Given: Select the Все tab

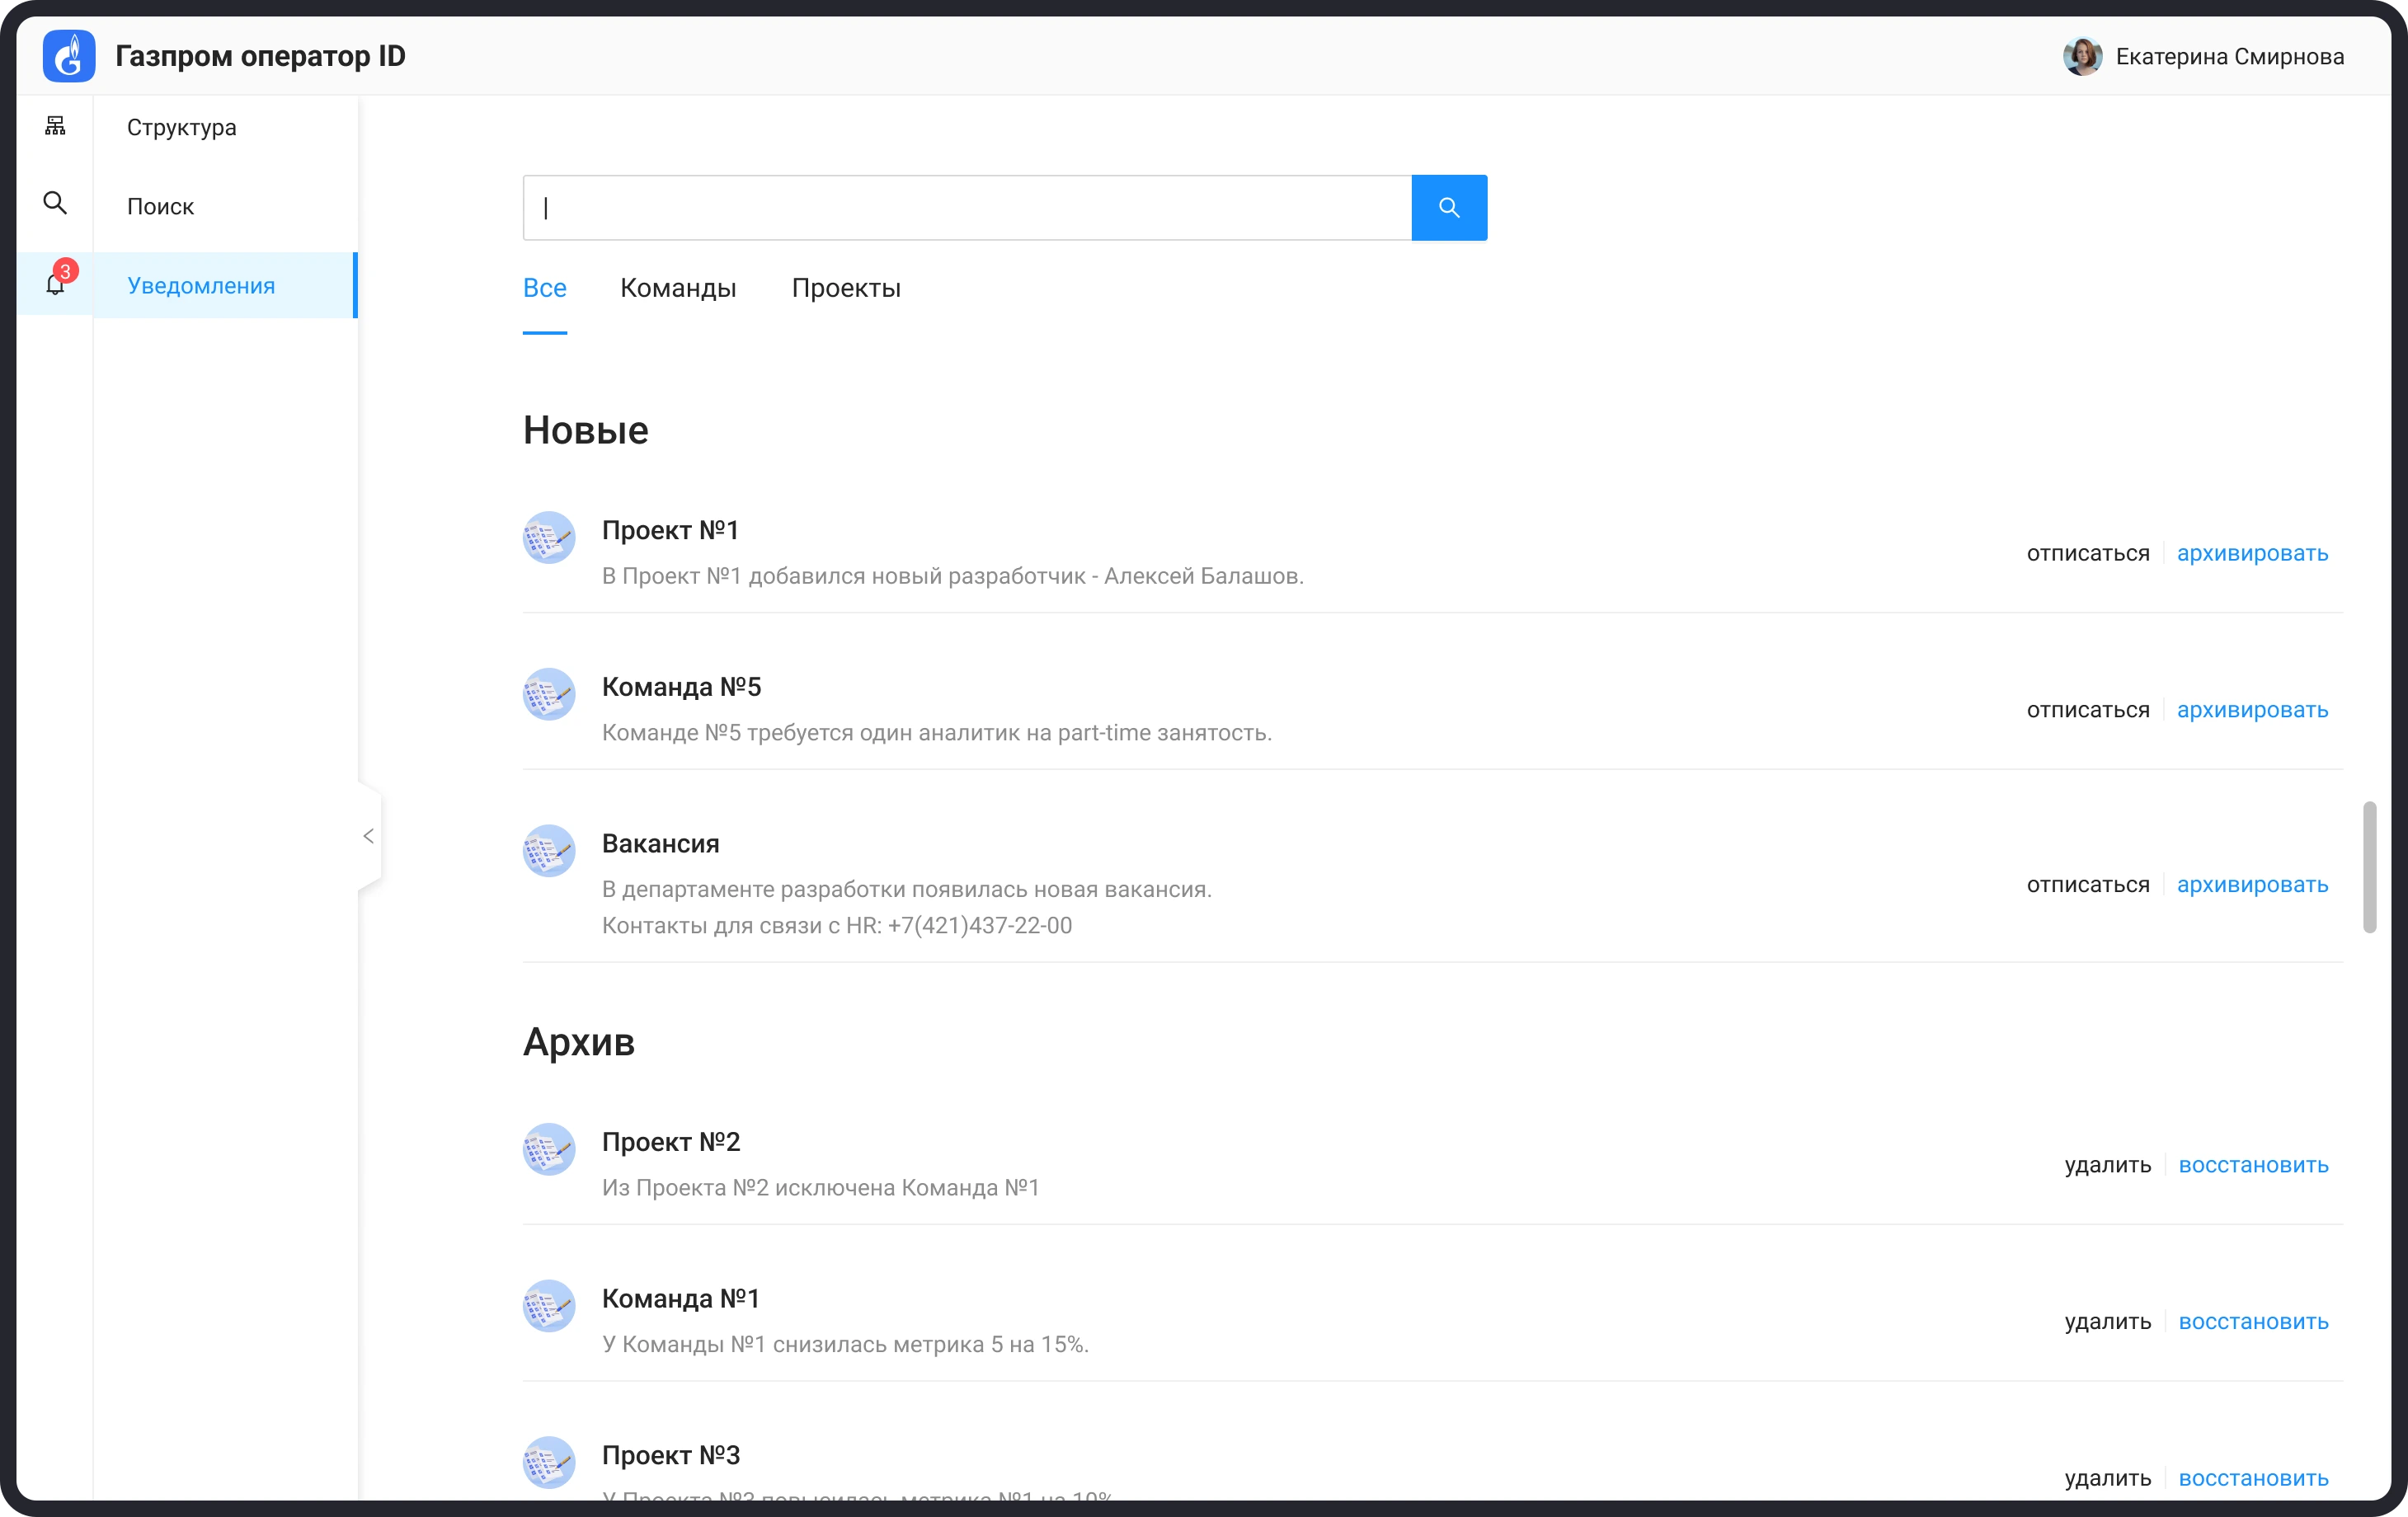Looking at the screenshot, I should 545,288.
